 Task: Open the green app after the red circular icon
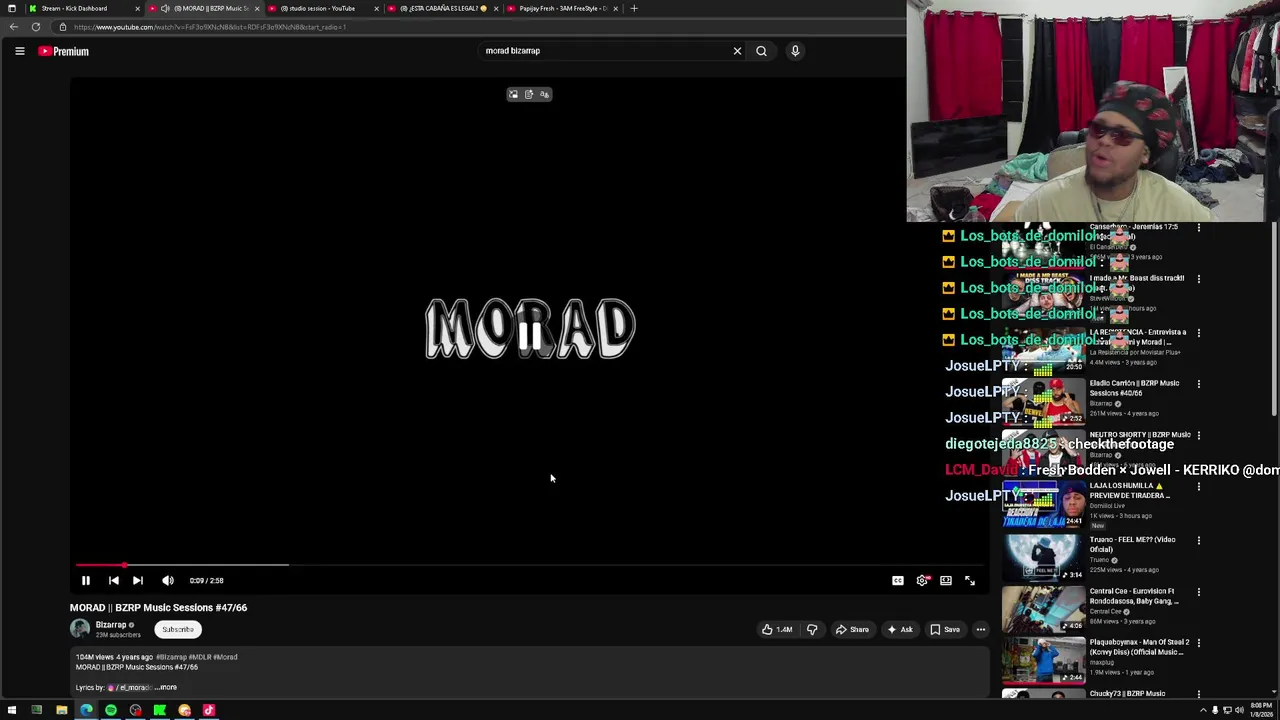pyautogui.click(x=160, y=711)
